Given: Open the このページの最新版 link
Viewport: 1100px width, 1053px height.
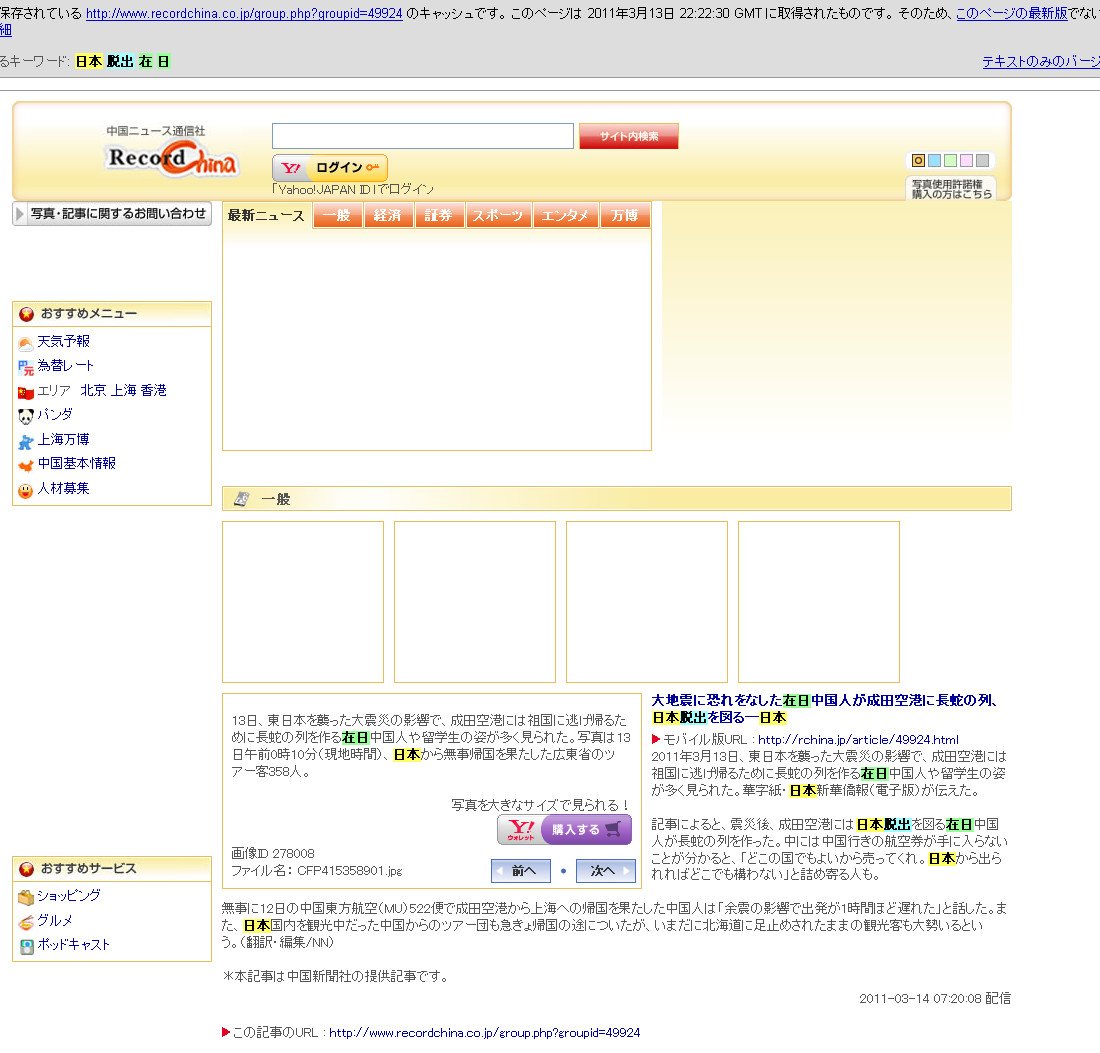Looking at the screenshot, I should pos(1012,13).
